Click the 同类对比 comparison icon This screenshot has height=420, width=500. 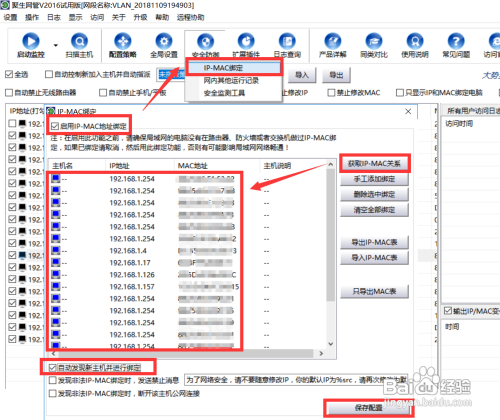tap(374, 41)
